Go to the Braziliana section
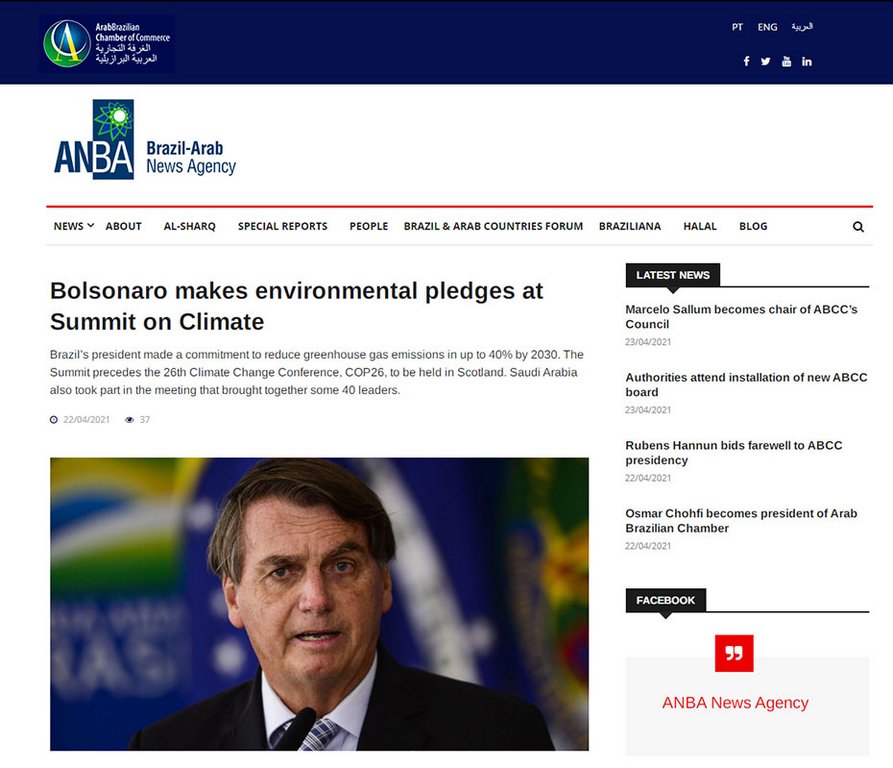Image resolution: width=893 pixels, height=768 pixels. click(x=629, y=226)
